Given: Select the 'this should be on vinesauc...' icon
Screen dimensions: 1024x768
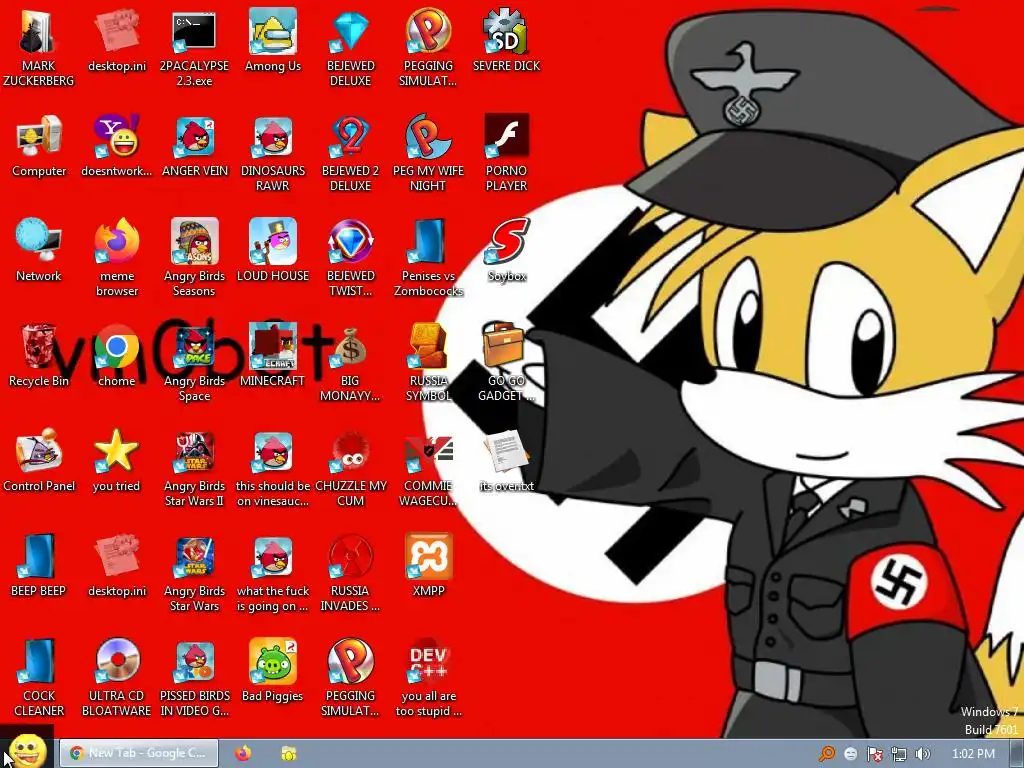Looking at the screenshot, I should (272, 452).
